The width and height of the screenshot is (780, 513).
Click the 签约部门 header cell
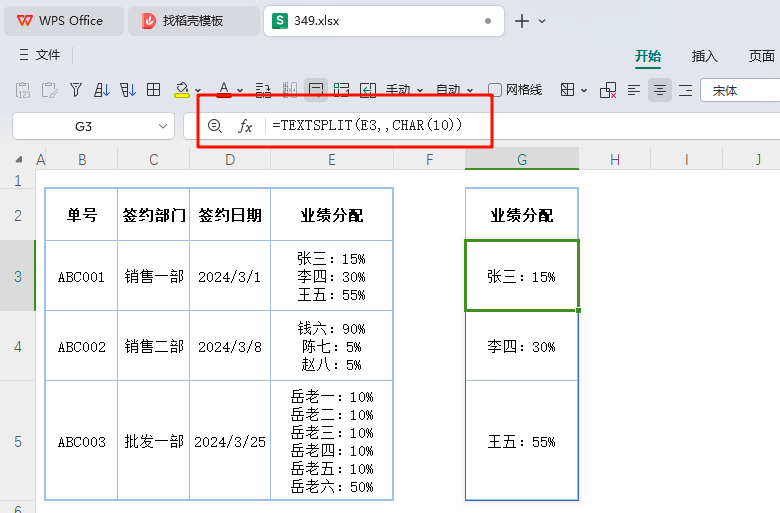point(154,215)
